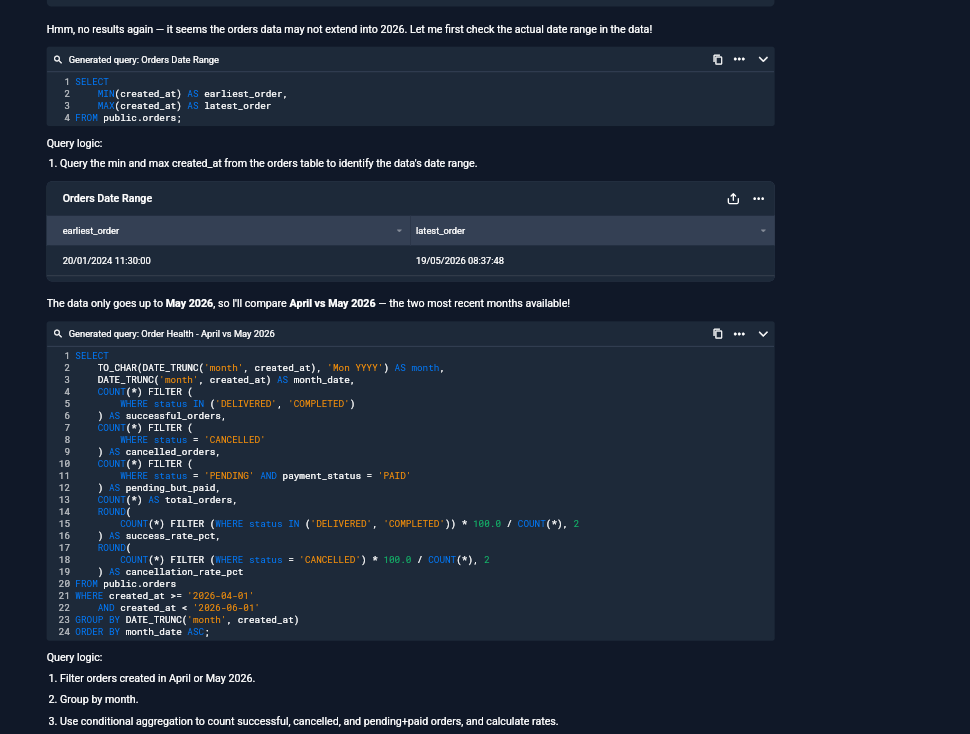Screen dimensions: 970x734
Task: Click text 'Group by month.'
Action: click(99, 699)
